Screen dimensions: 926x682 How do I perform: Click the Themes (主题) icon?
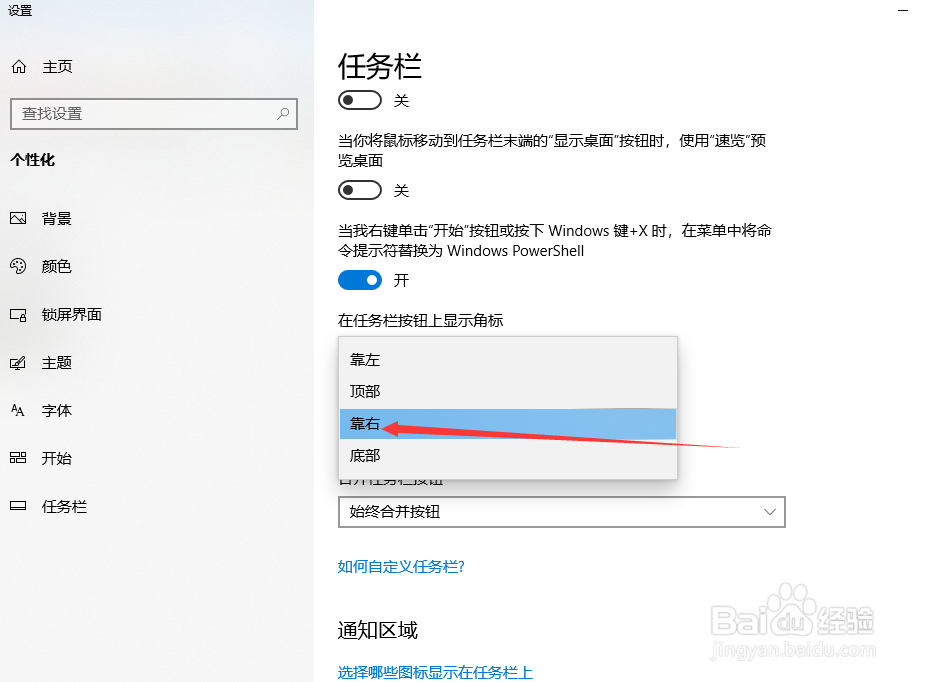point(18,363)
